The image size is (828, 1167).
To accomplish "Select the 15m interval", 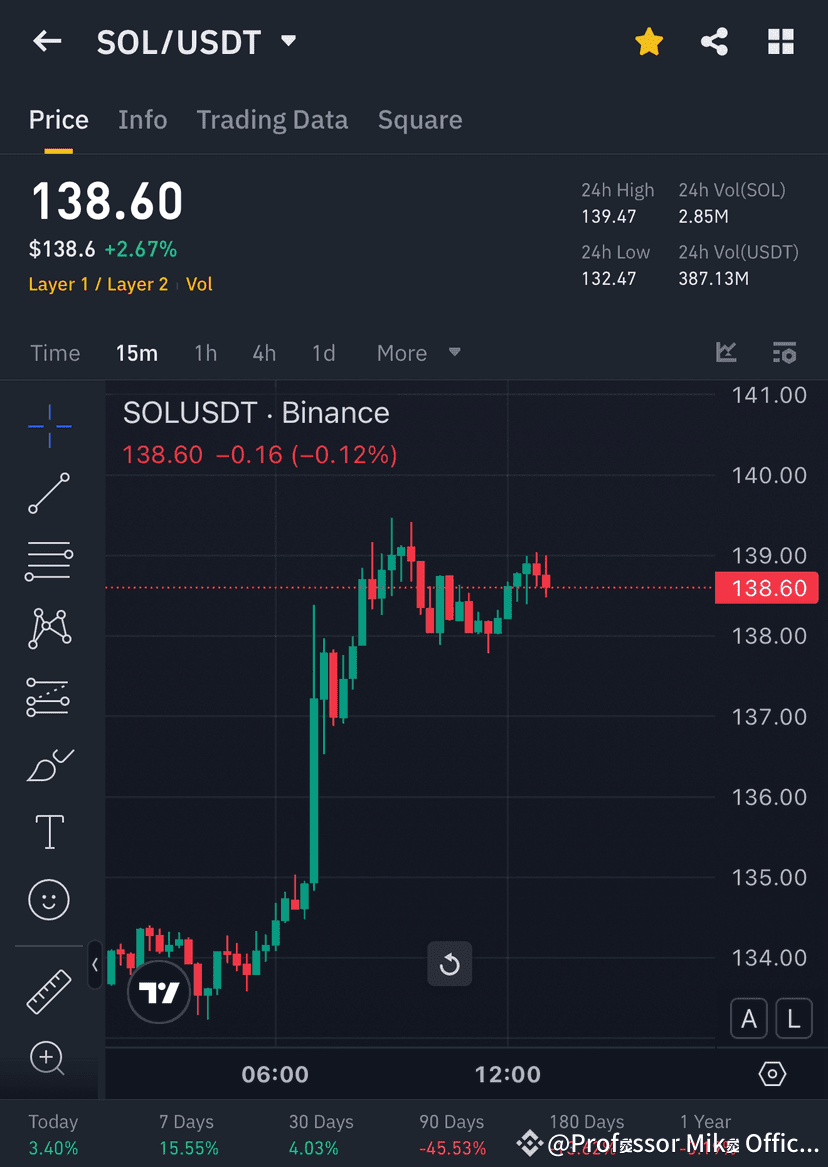I will pyautogui.click(x=137, y=353).
